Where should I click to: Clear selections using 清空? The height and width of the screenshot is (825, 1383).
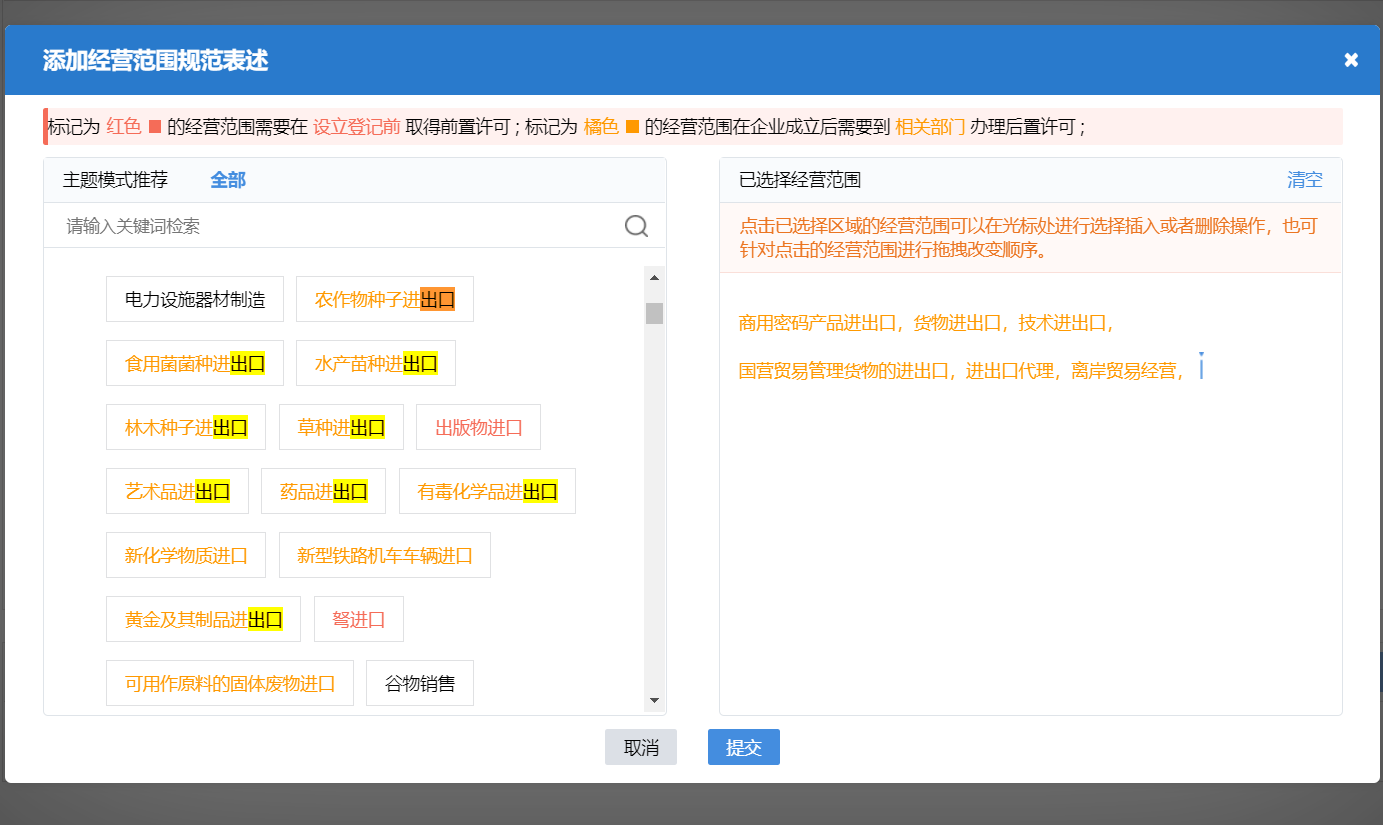coord(1304,179)
